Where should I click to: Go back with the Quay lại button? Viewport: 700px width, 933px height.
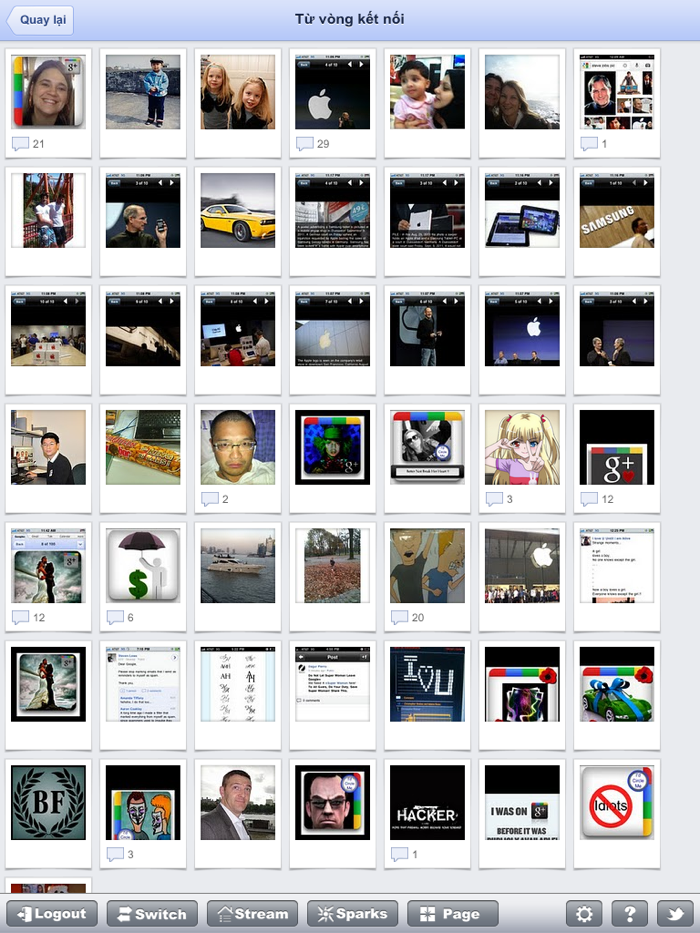click(x=40, y=20)
